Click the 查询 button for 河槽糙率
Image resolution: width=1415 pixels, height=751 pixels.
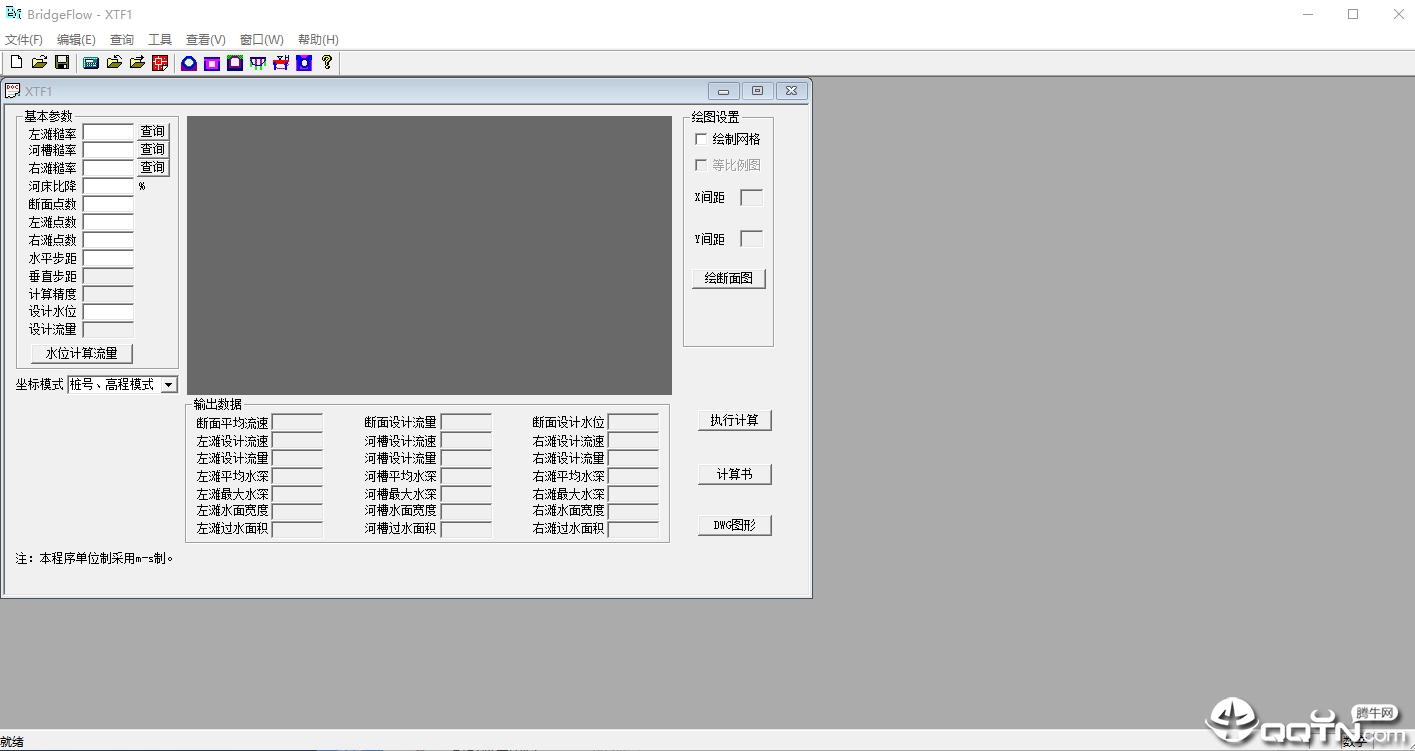pyautogui.click(x=153, y=150)
